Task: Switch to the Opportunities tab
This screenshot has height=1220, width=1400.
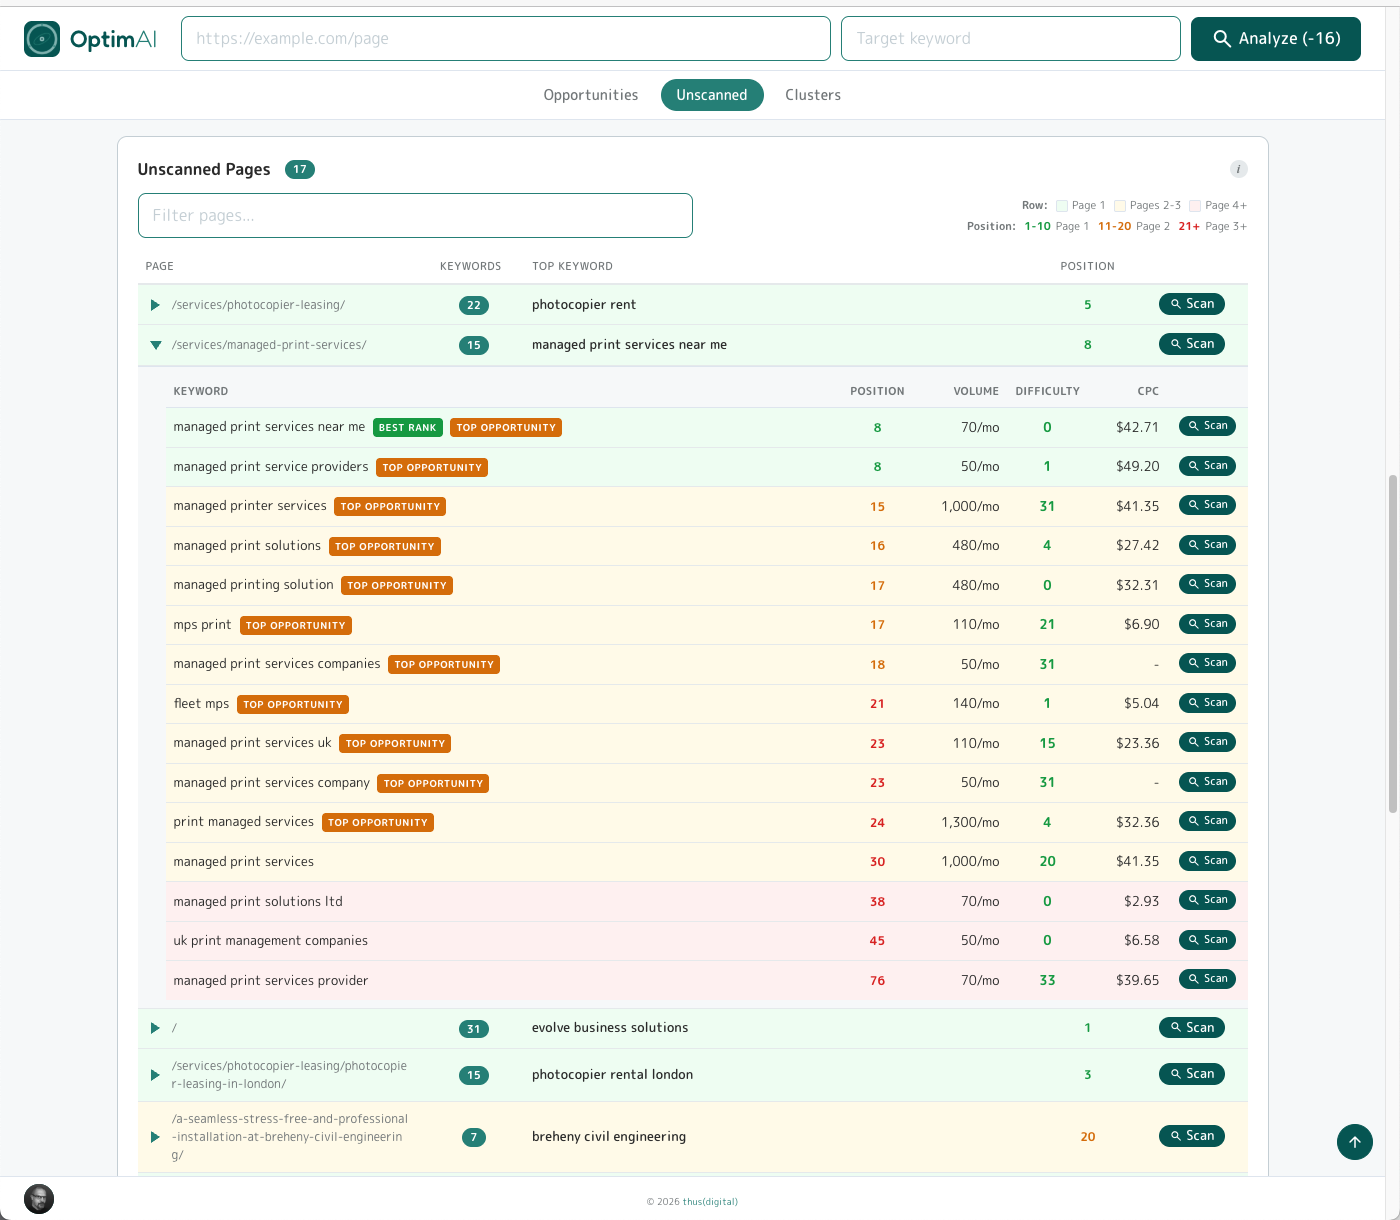Action: point(591,95)
